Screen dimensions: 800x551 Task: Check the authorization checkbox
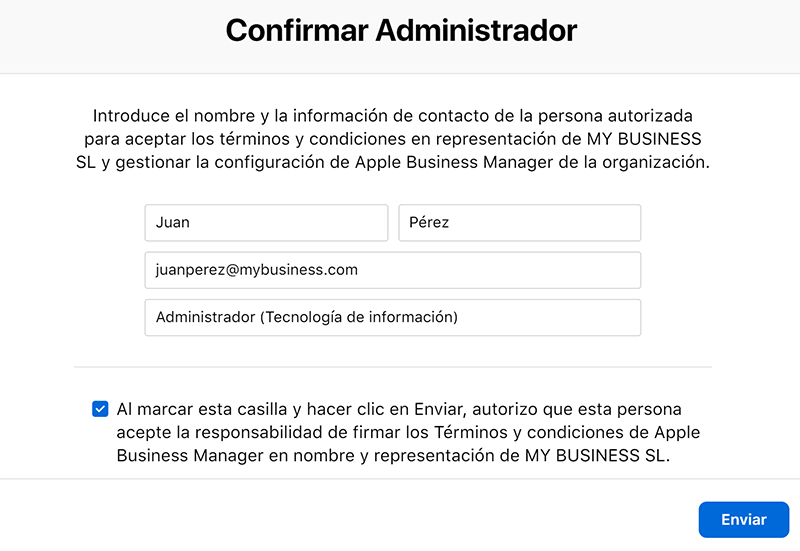tap(100, 409)
